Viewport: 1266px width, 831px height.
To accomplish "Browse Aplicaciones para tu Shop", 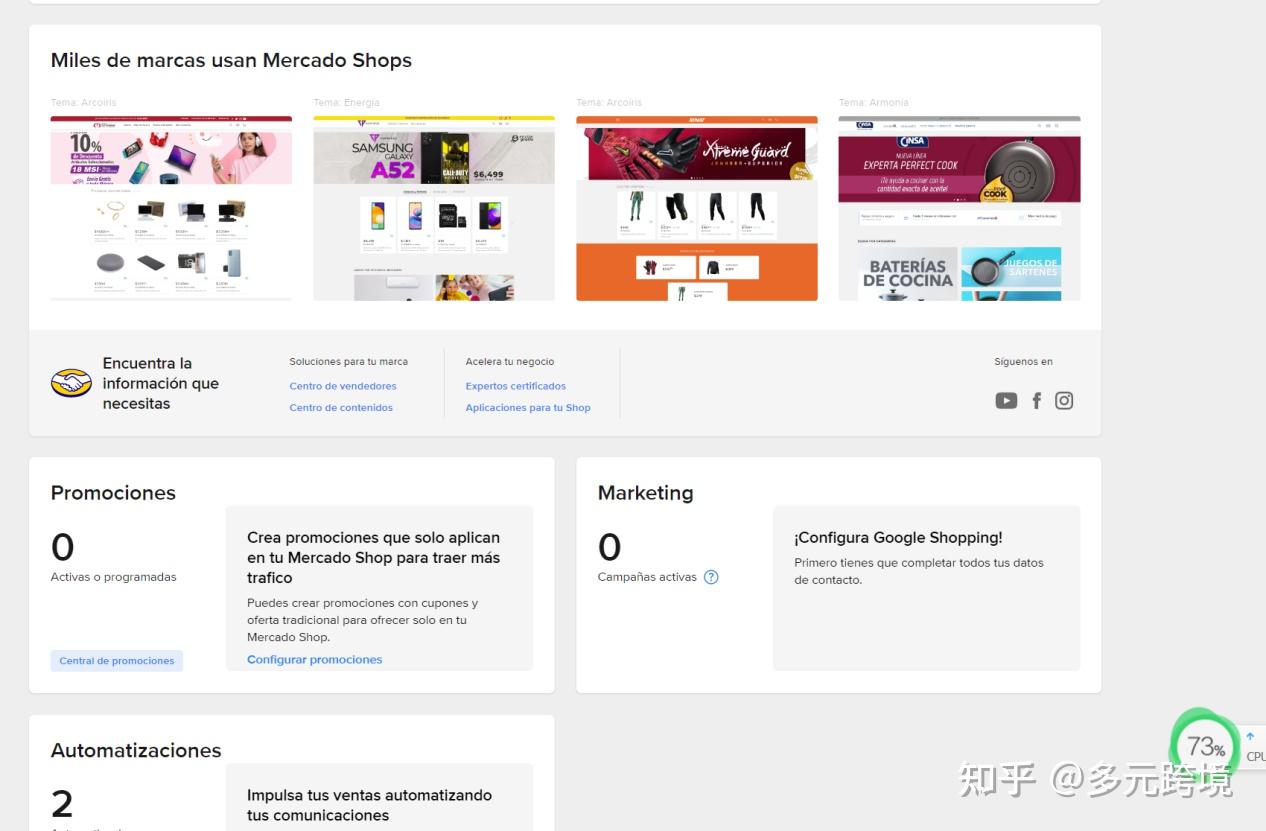I will coord(528,407).
